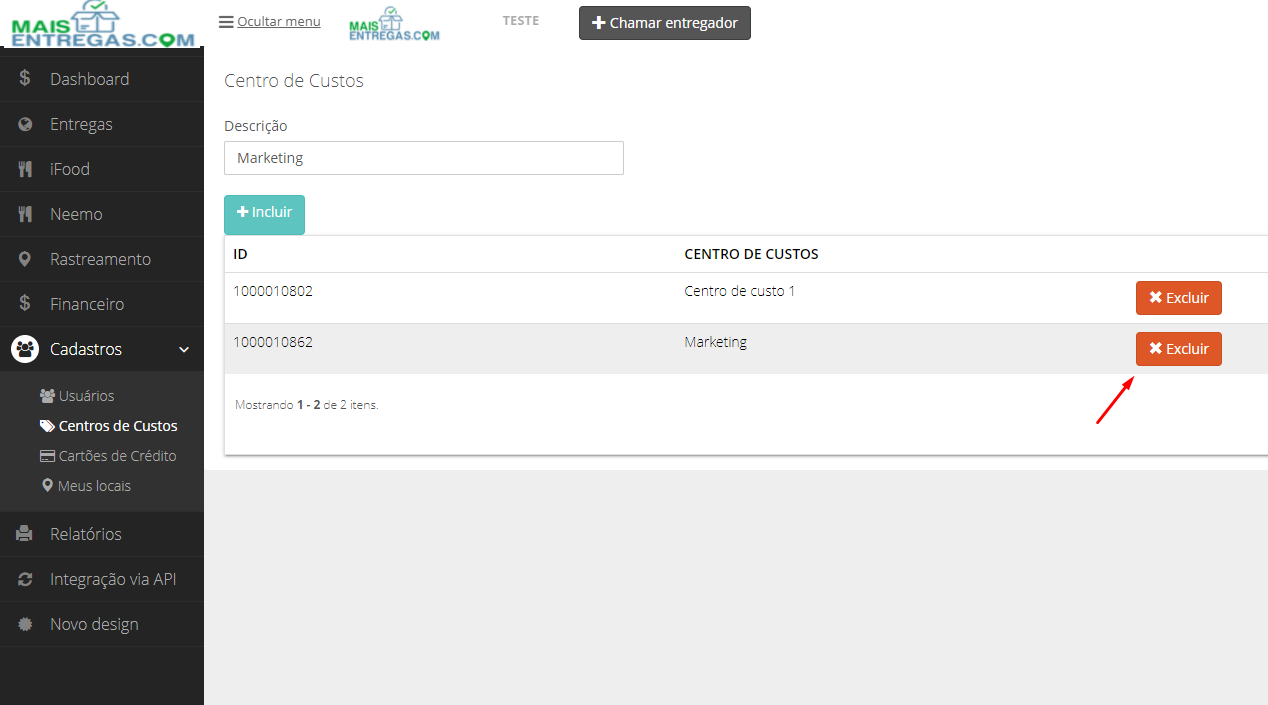Click the Relatórios printer icon

[x=25, y=534]
